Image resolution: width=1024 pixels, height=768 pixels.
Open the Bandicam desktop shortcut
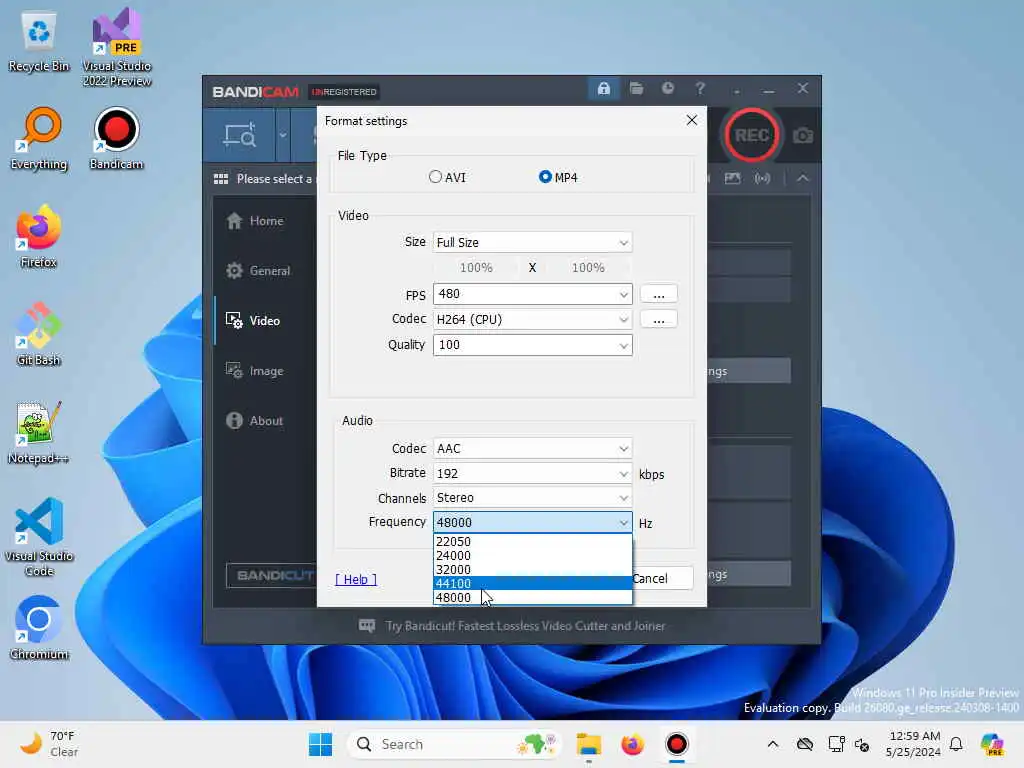coord(116,138)
